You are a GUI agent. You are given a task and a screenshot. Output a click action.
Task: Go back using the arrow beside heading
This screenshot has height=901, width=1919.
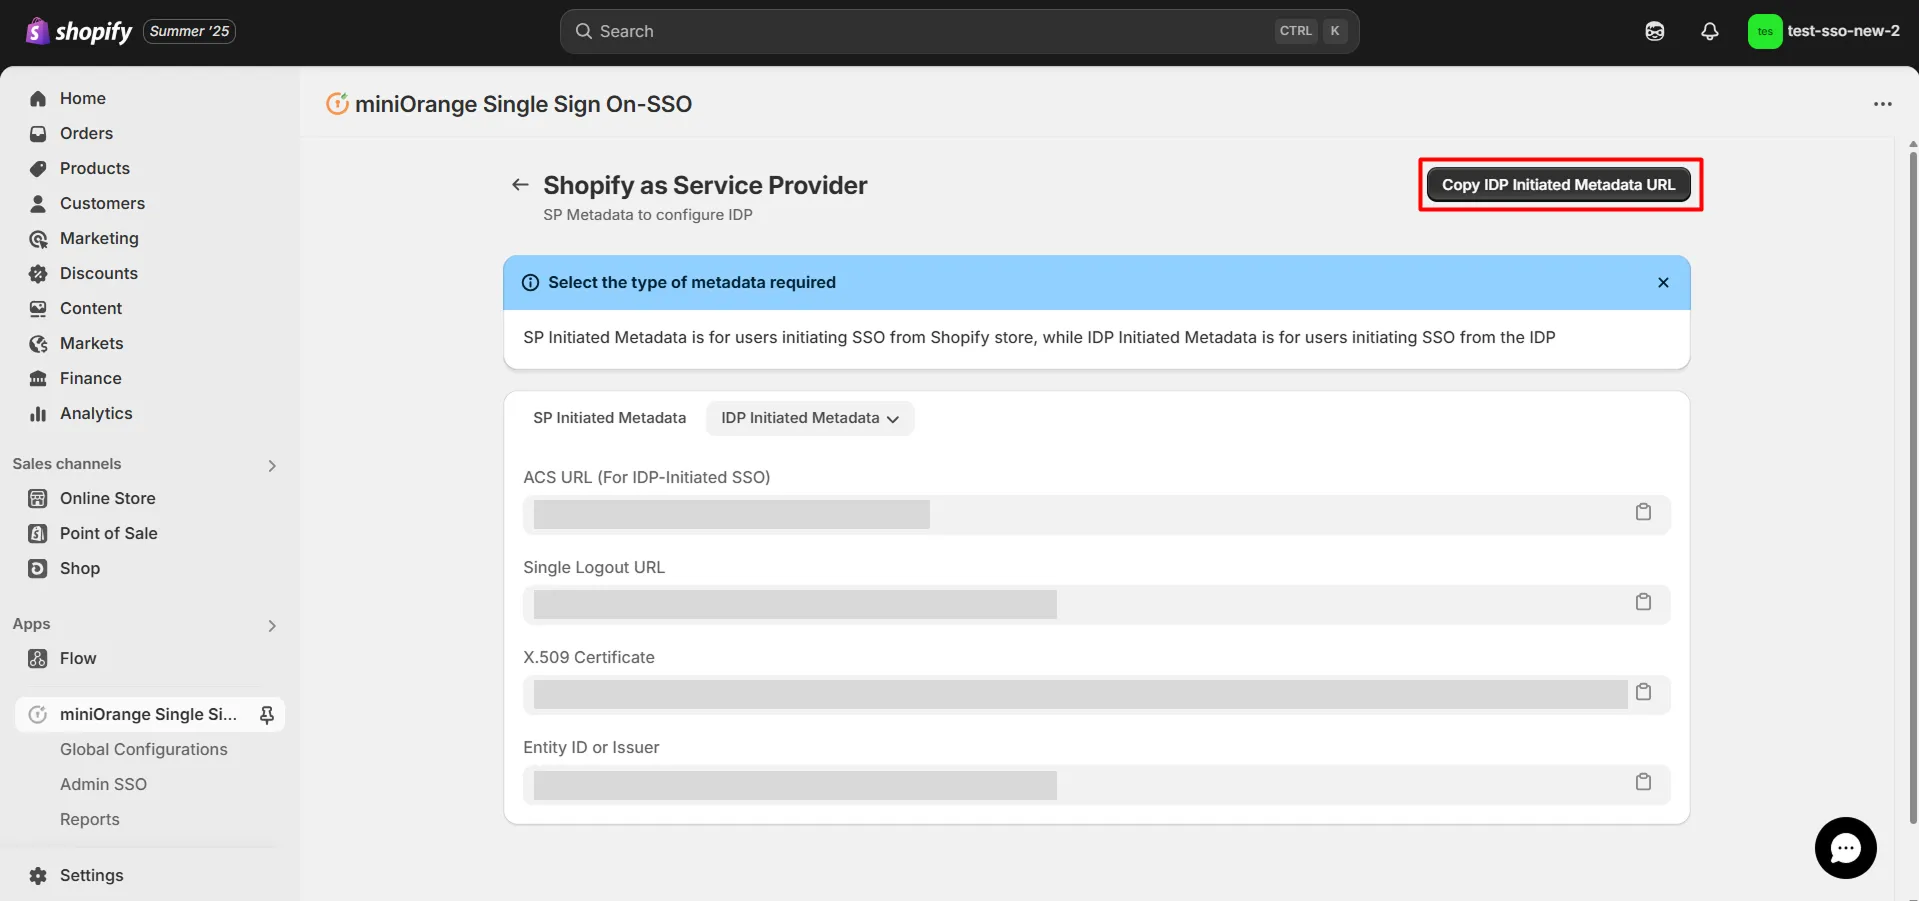(520, 184)
